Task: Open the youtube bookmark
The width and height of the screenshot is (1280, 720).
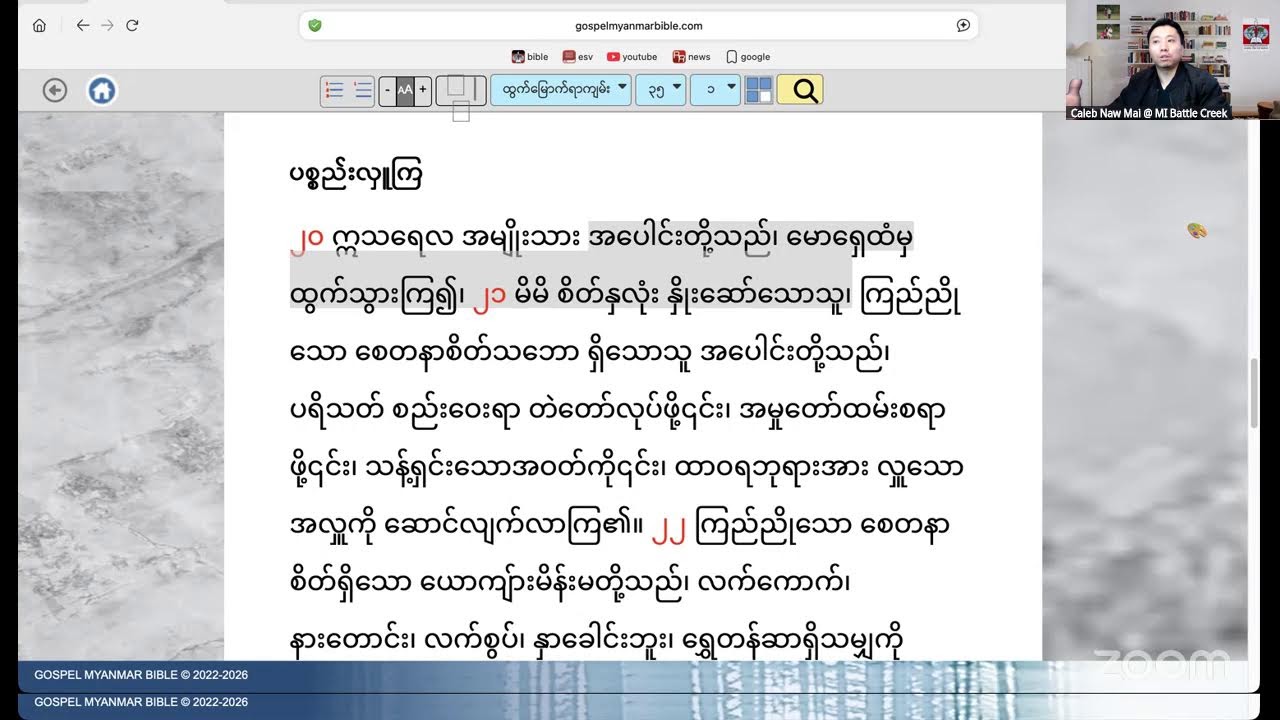Action: click(632, 57)
